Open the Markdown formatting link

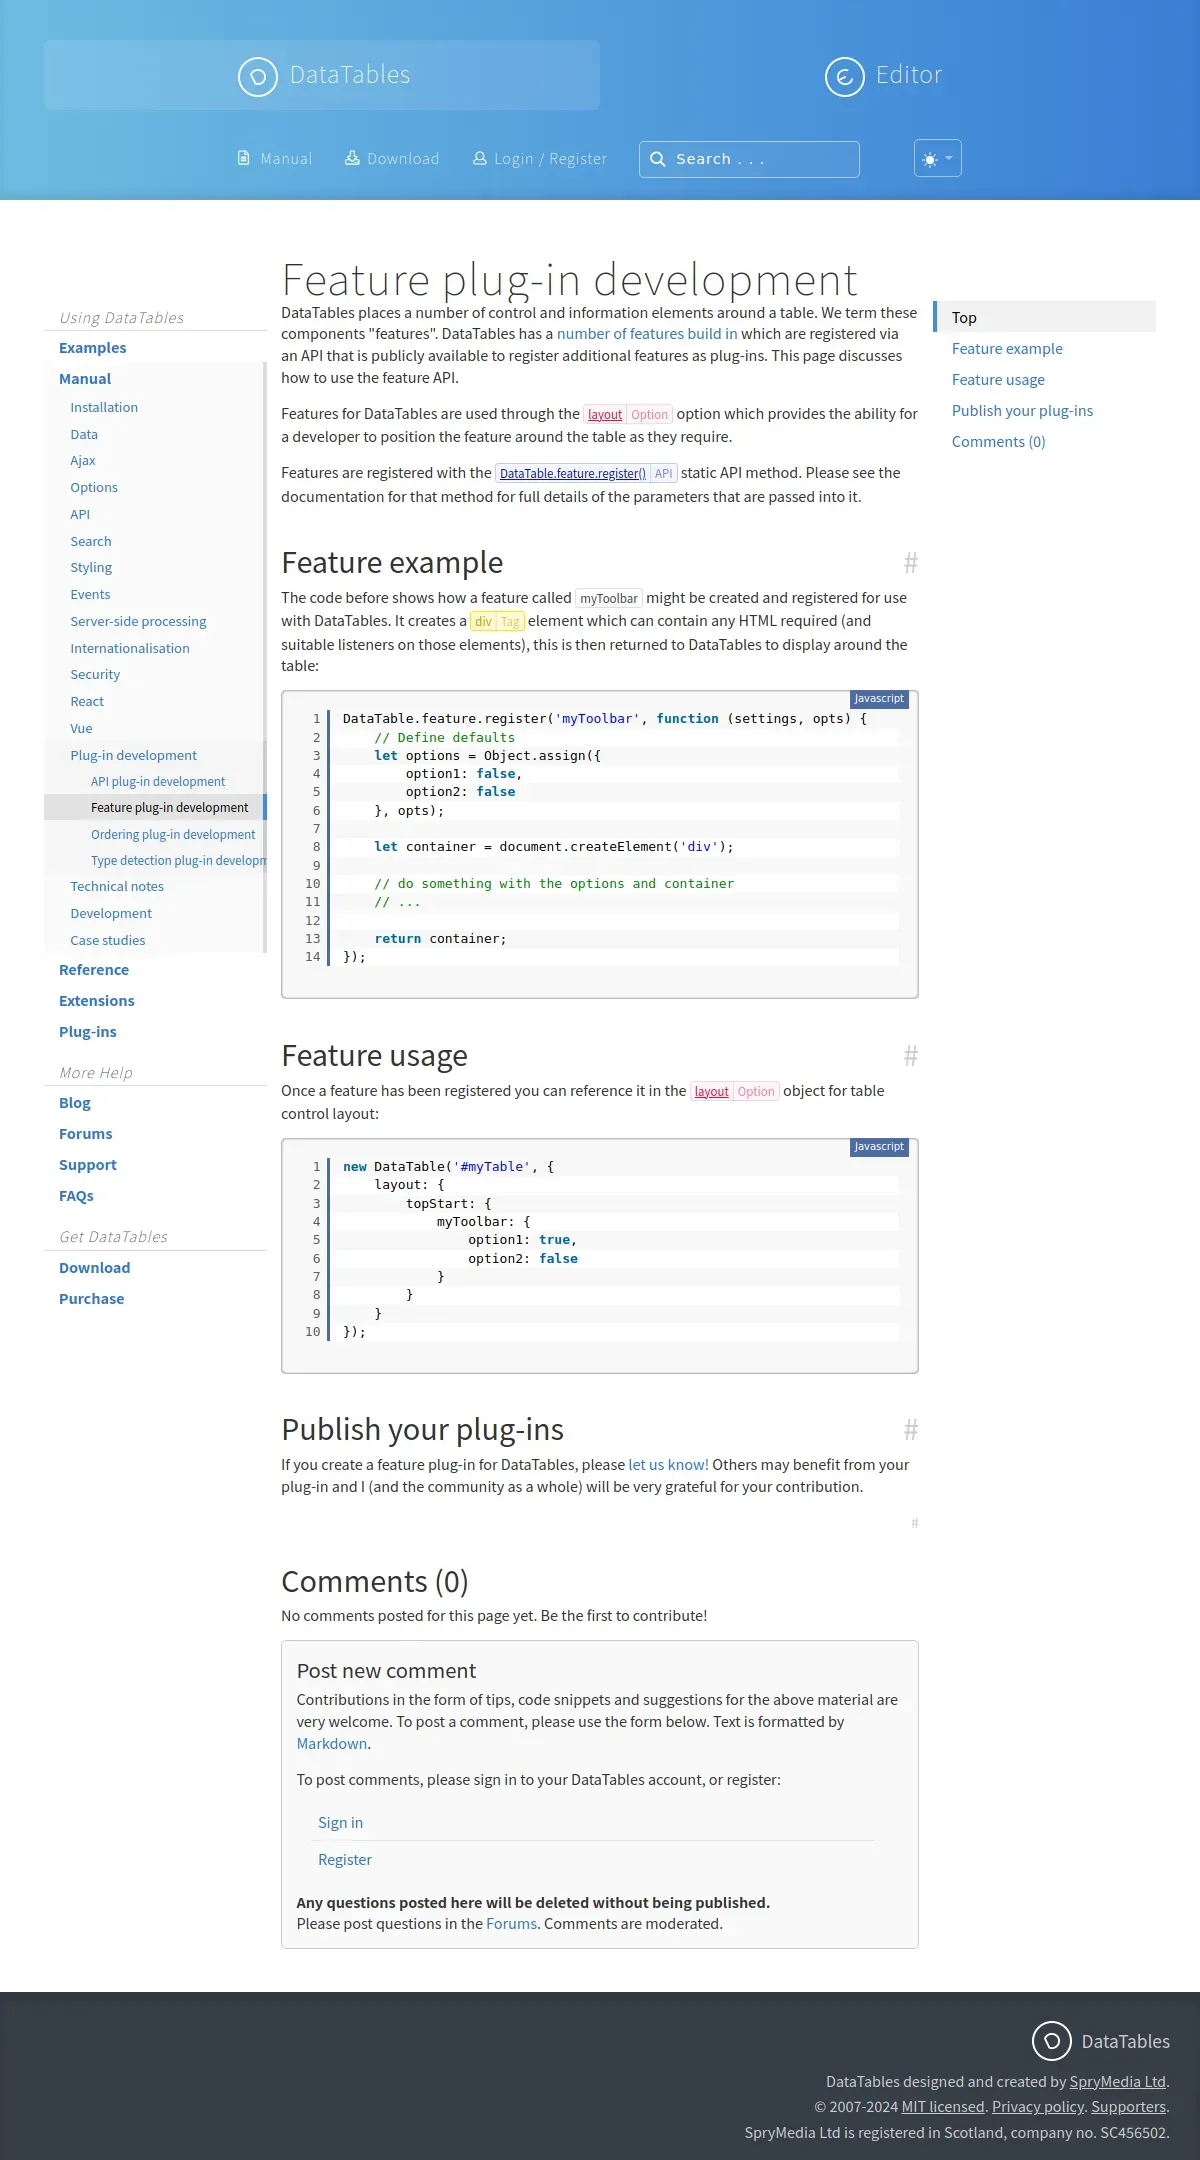click(x=332, y=1744)
